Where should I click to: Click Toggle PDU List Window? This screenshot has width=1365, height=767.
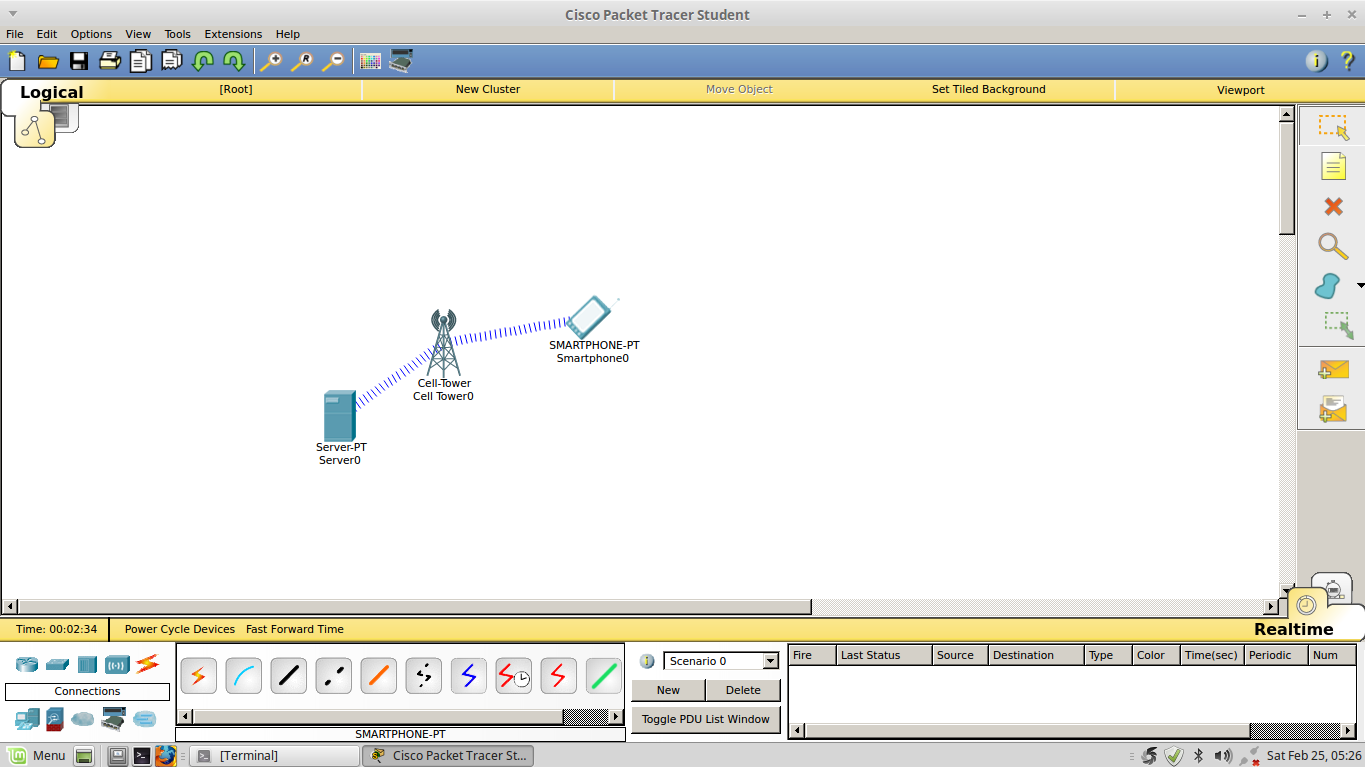click(705, 719)
